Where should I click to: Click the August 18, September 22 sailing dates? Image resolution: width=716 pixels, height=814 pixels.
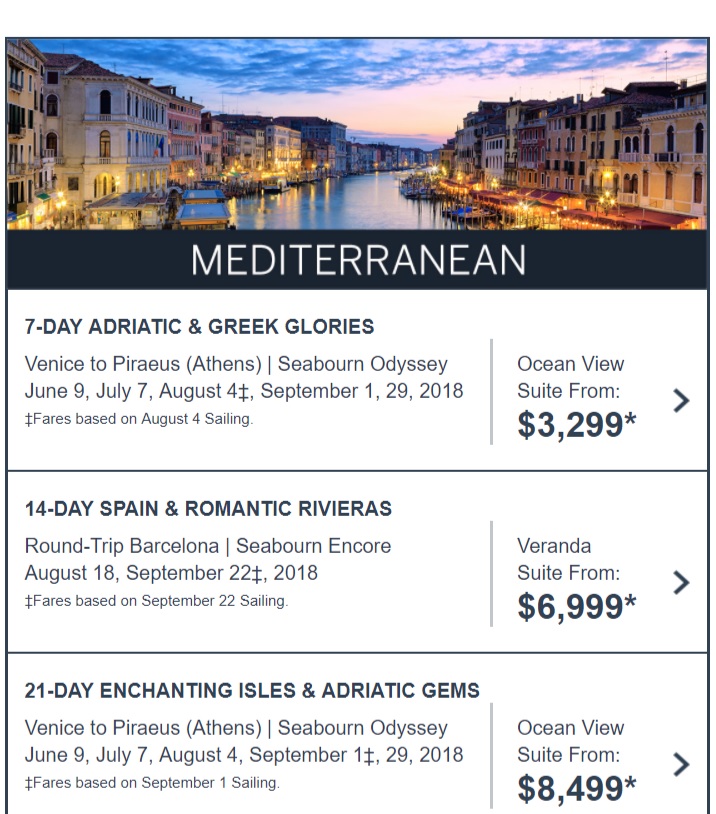tap(171, 573)
